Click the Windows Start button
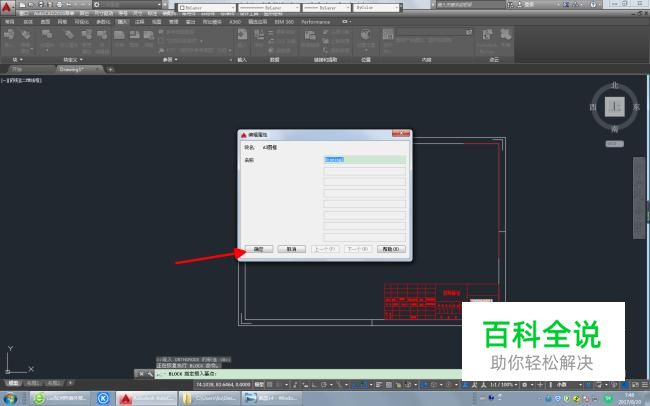The width and height of the screenshot is (650, 406). click(10, 399)
